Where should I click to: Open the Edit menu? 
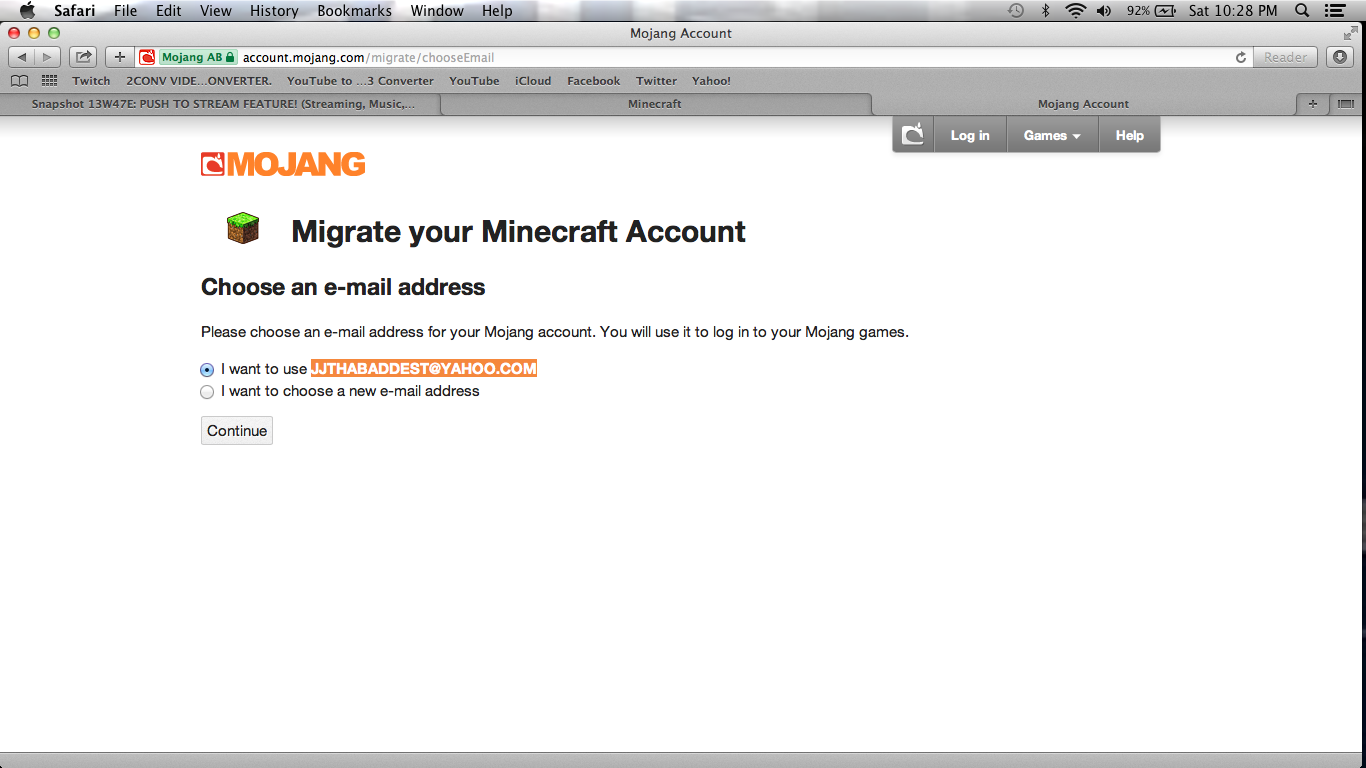(168, 10)
